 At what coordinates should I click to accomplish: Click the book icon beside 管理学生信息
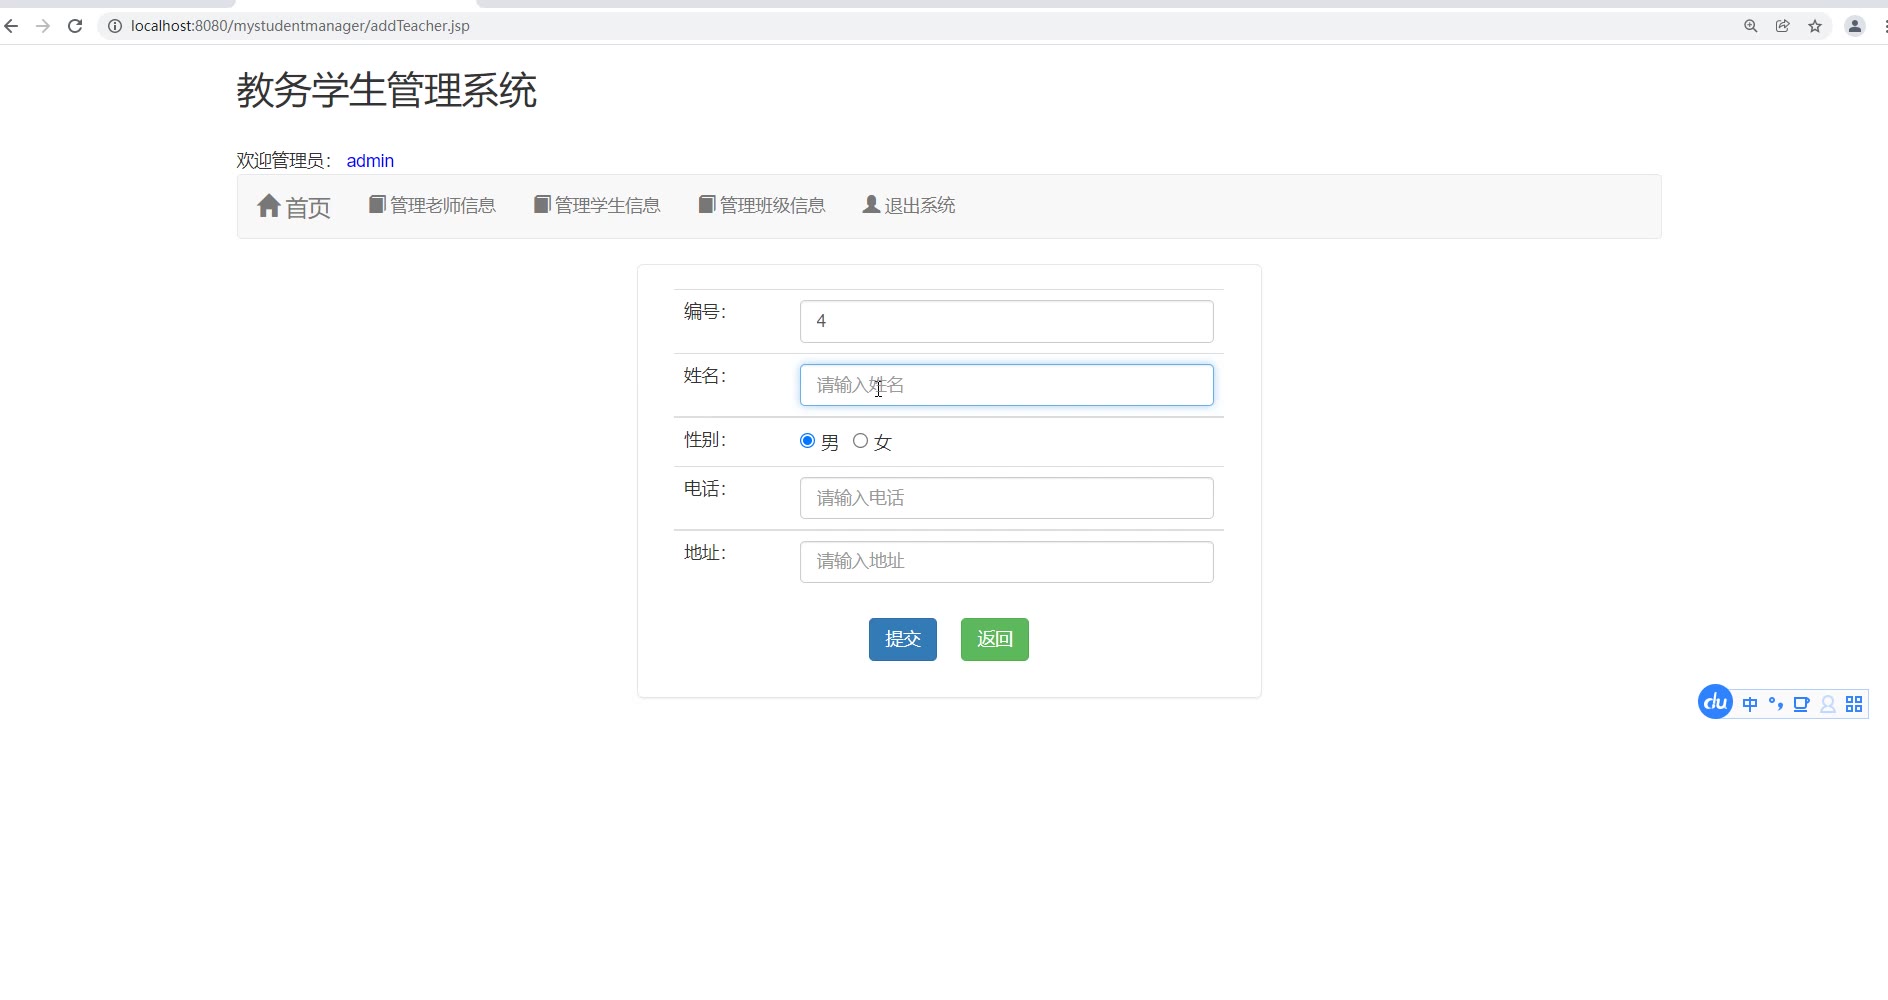[x=542, y=204]
